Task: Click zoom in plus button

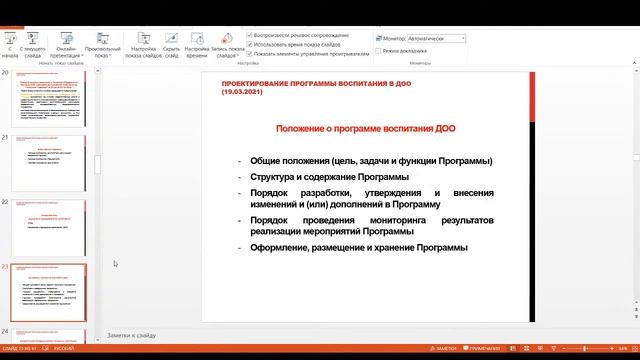Action: point(612,349)
